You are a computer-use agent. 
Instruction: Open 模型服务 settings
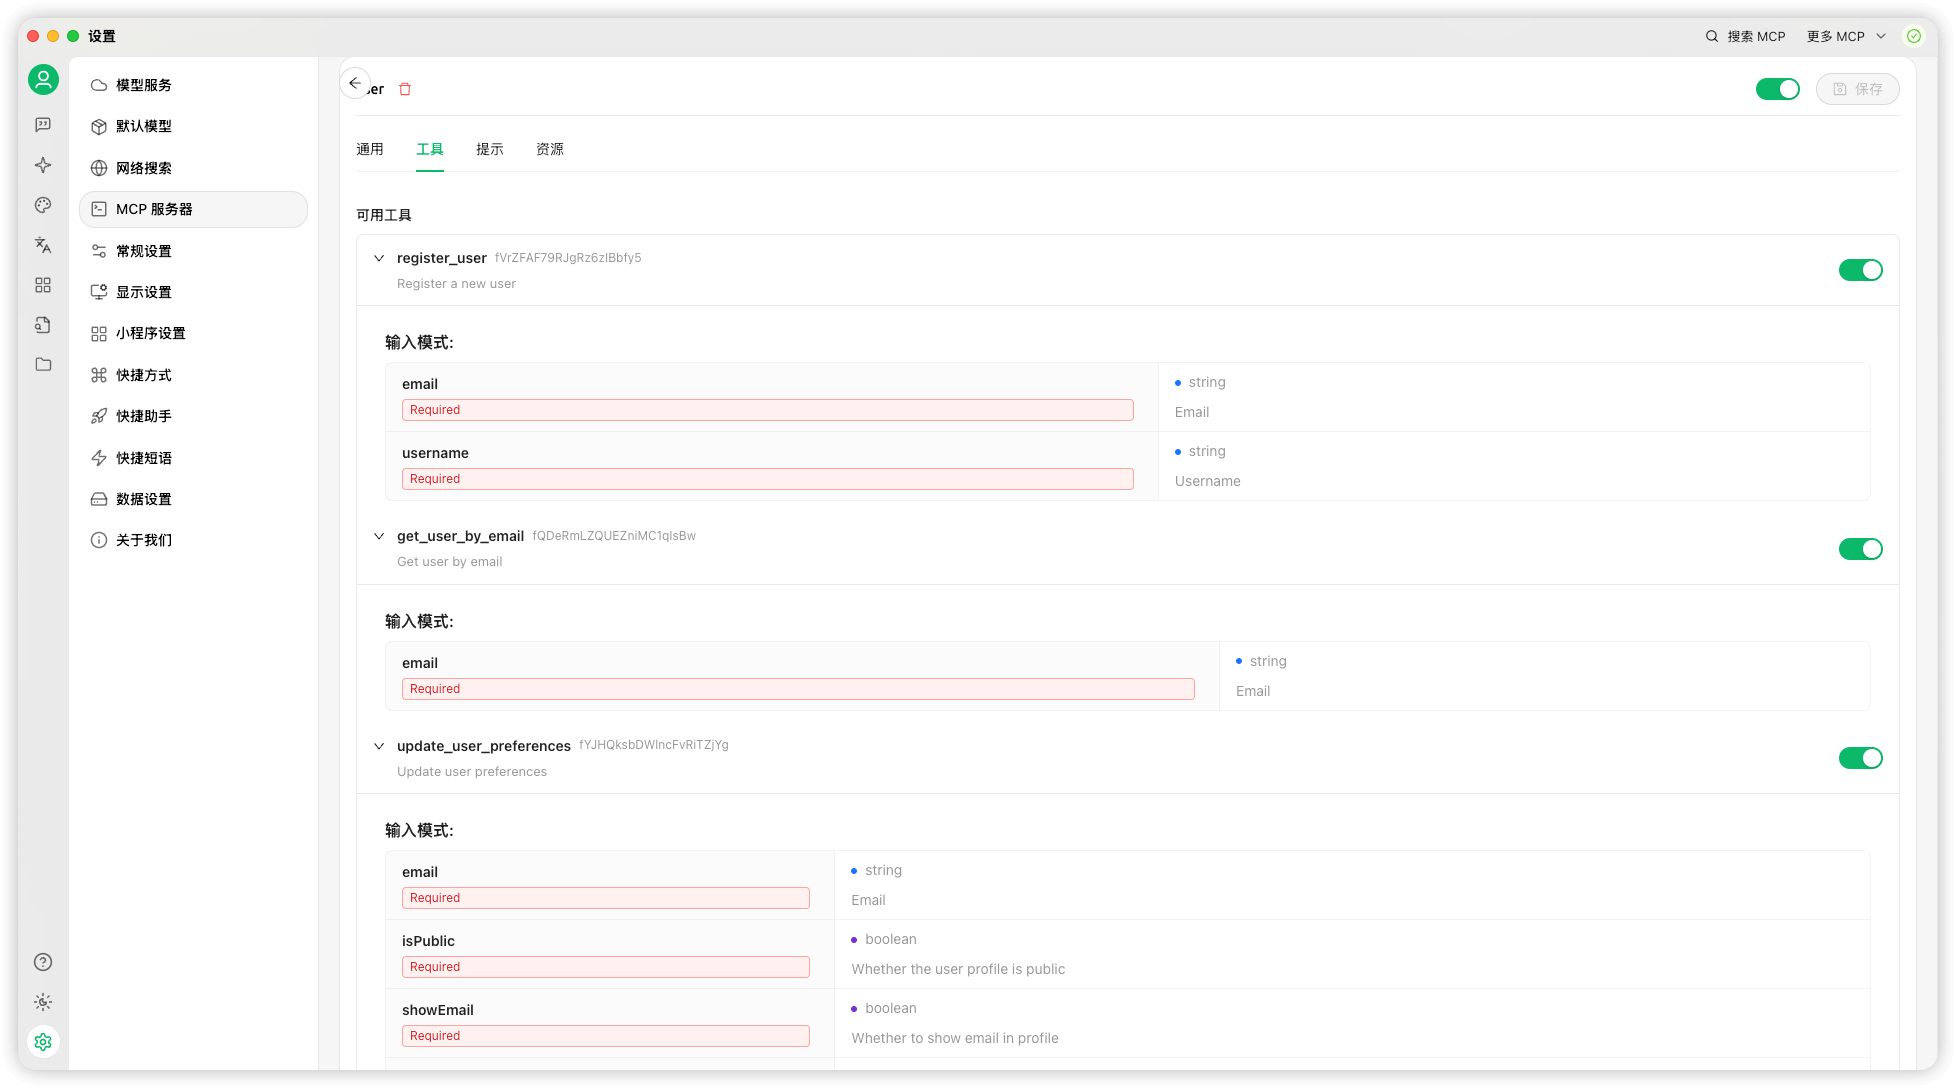point(193,85)
